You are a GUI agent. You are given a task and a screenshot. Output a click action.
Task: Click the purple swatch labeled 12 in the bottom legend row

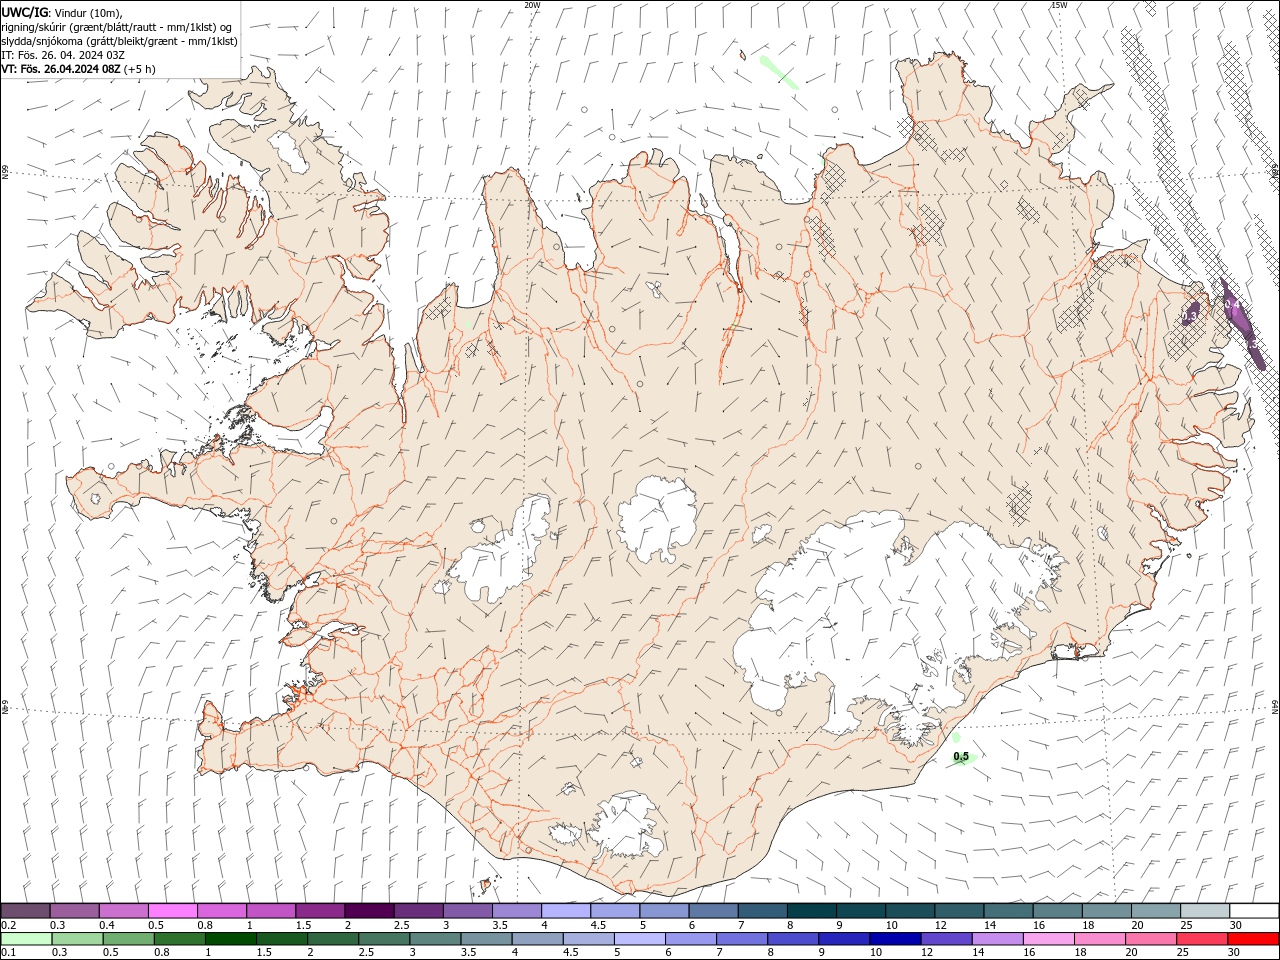pos(946,939)
